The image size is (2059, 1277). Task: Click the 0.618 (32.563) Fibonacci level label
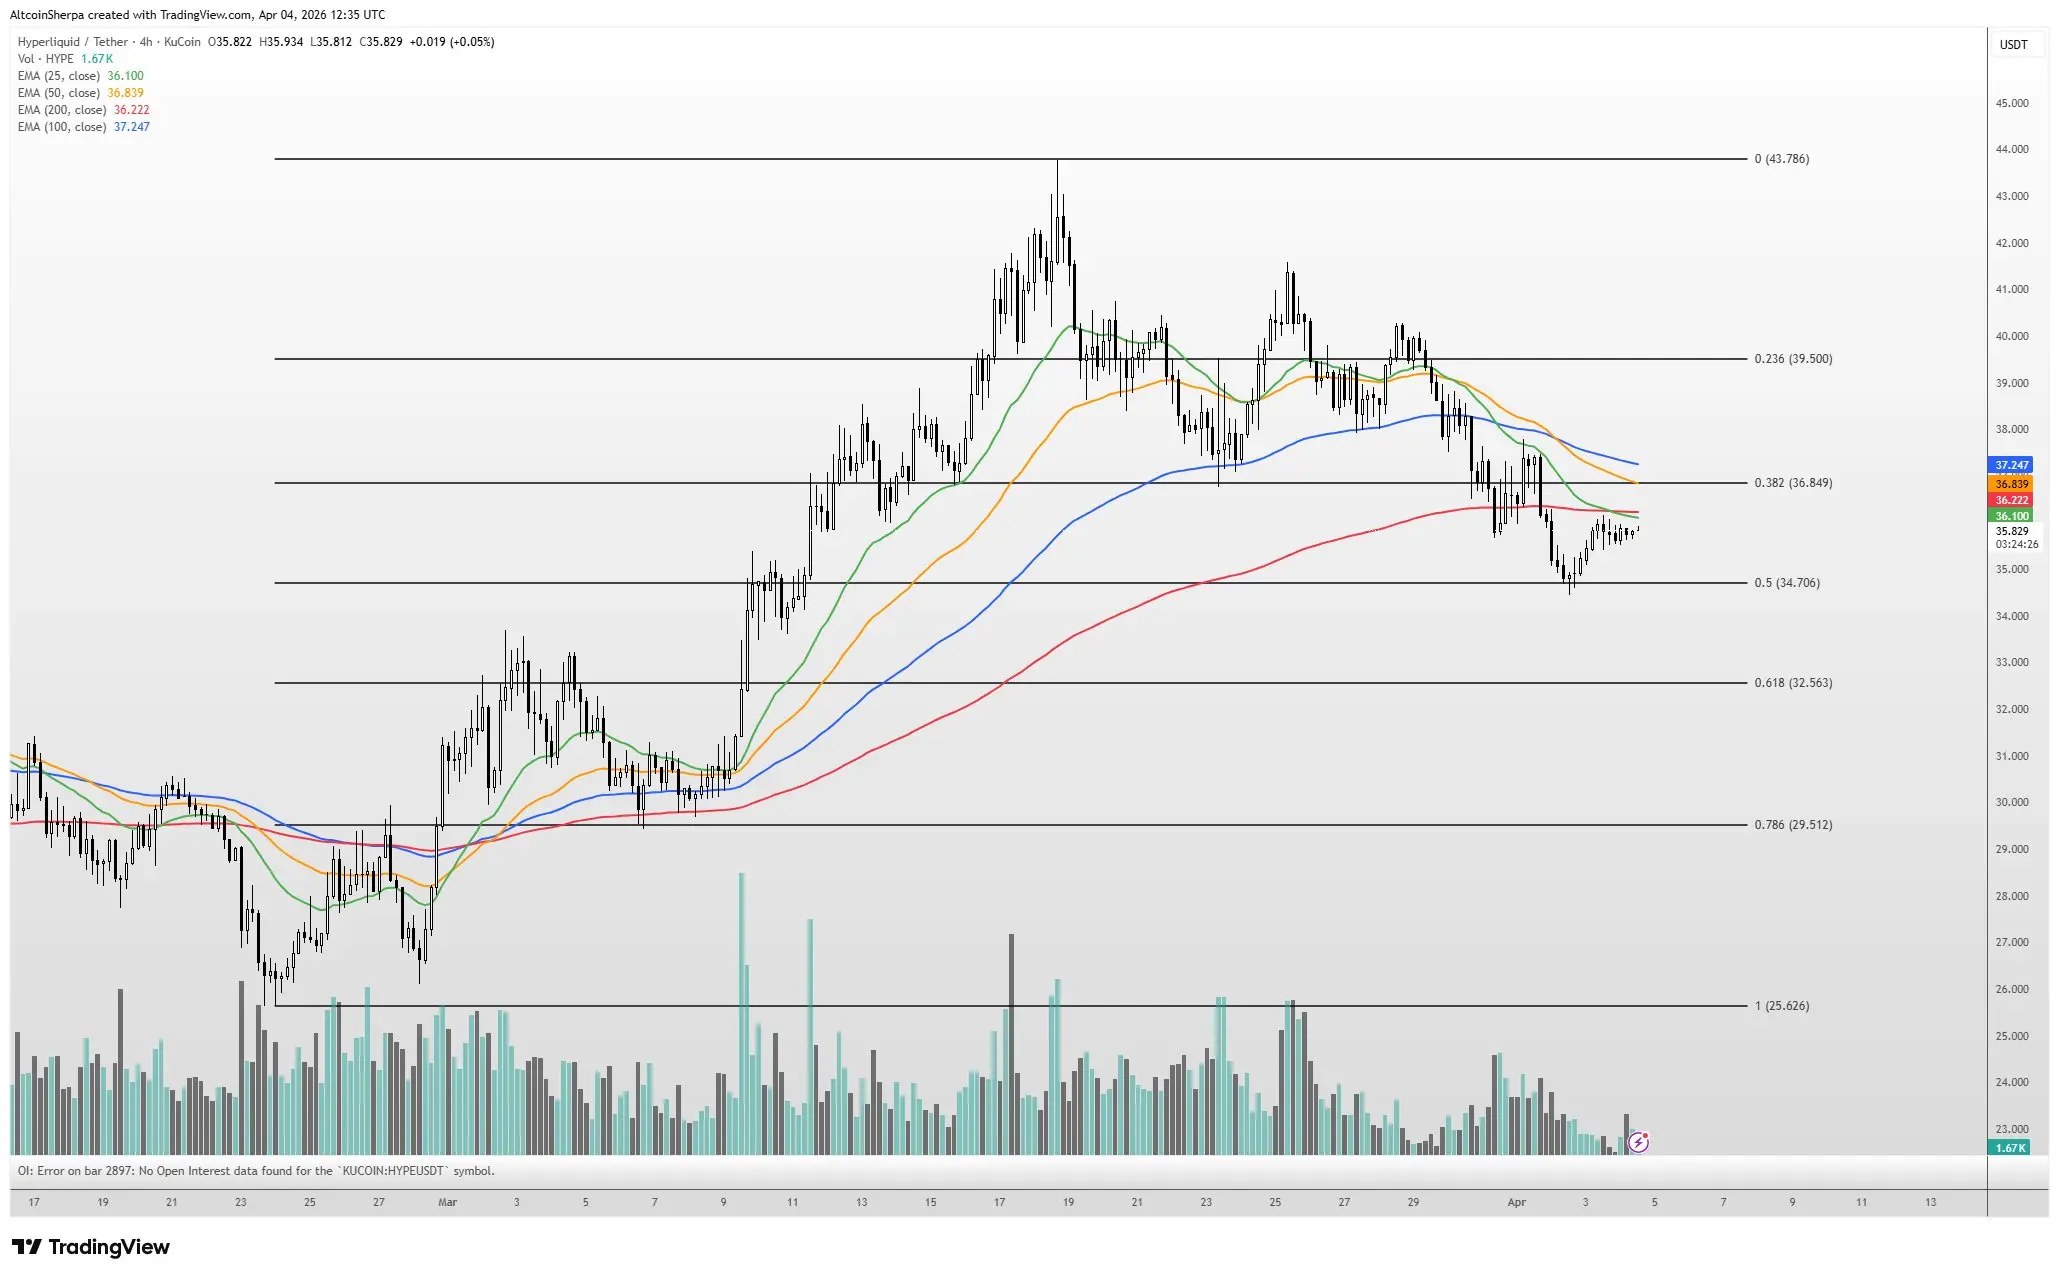pos(1792,683)
